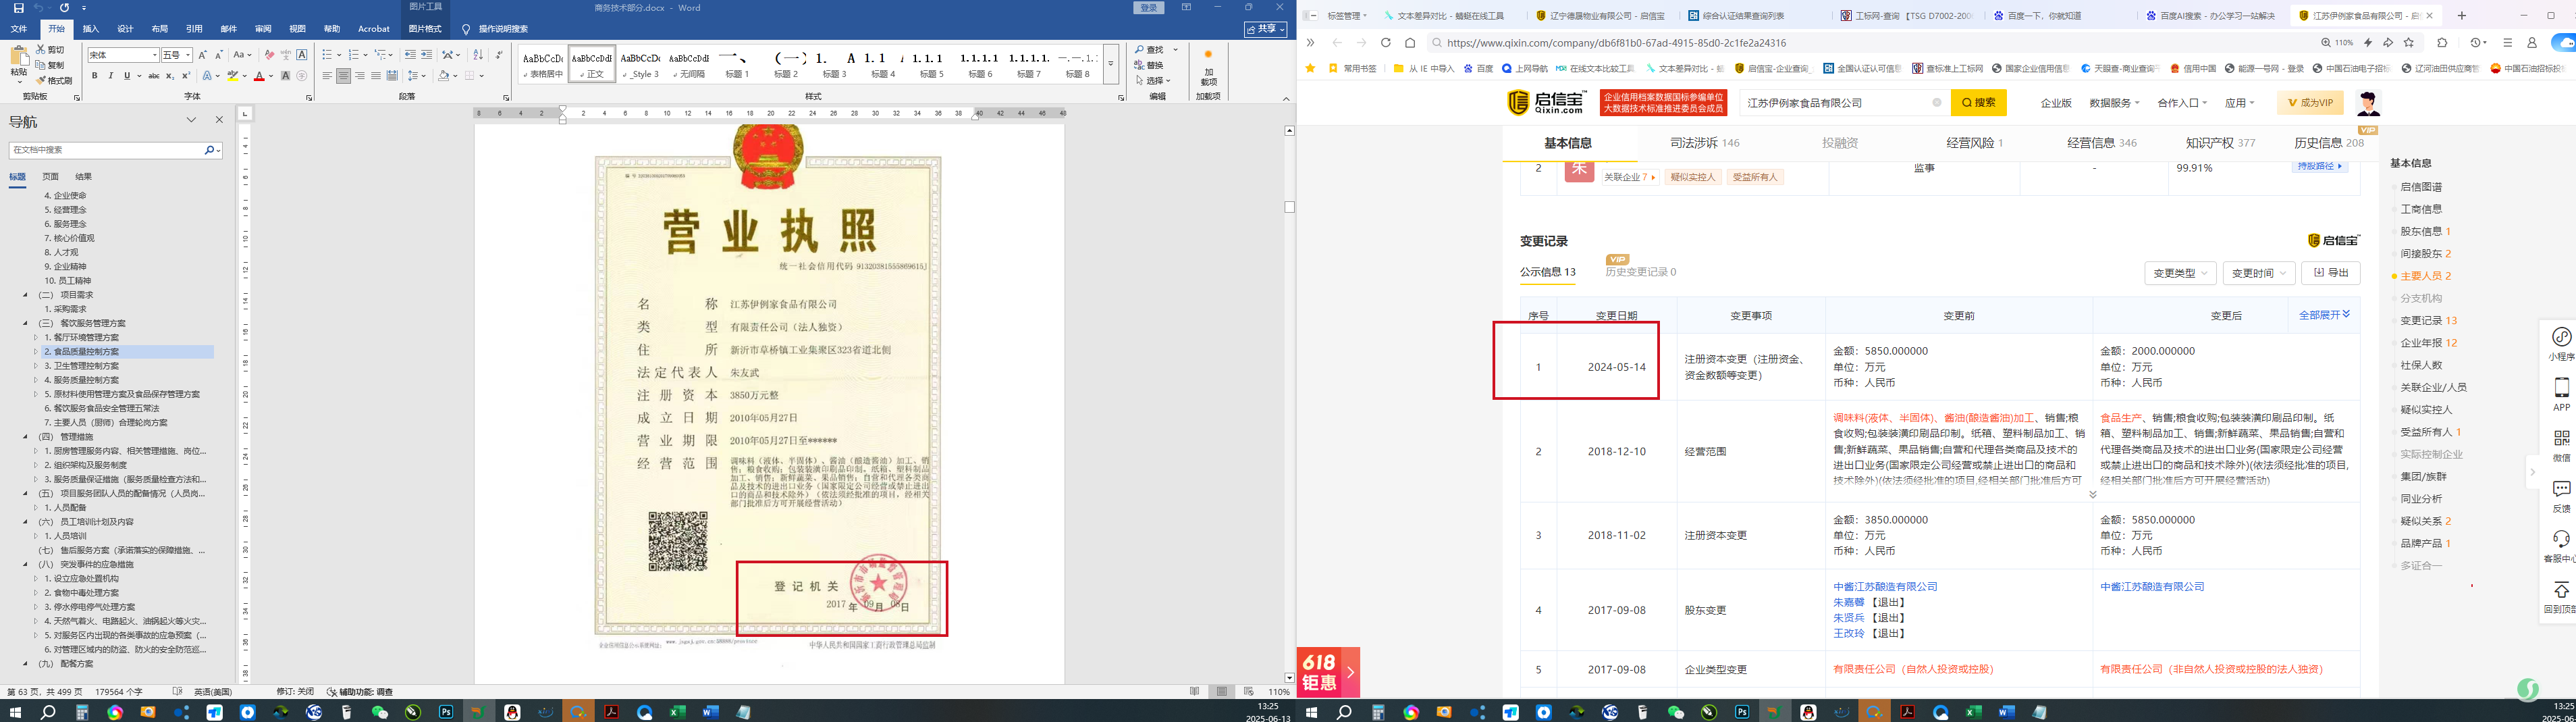
Task: Open the browser extensions puzzle icon
Action: [2442, 43]
